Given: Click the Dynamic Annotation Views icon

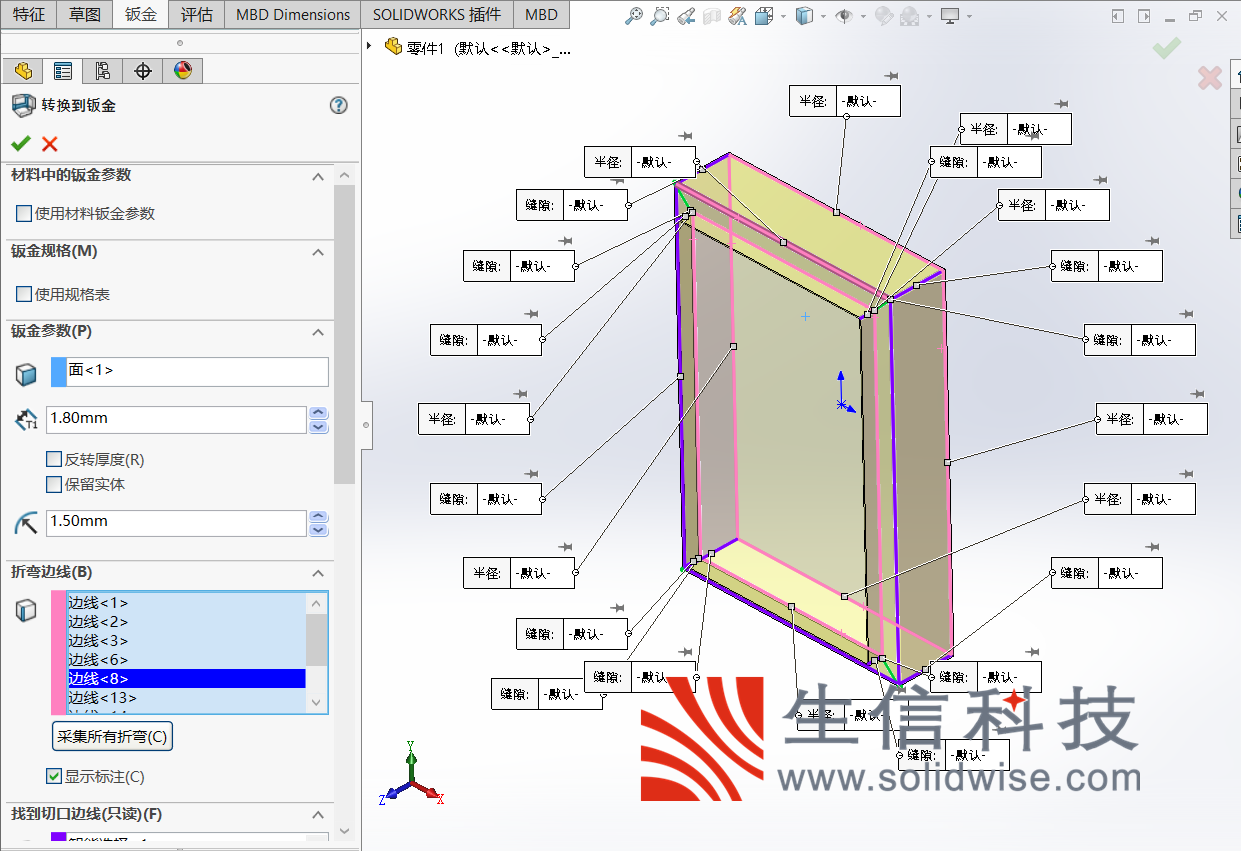Looking at the screenshot, I should [x=738, y=16].
